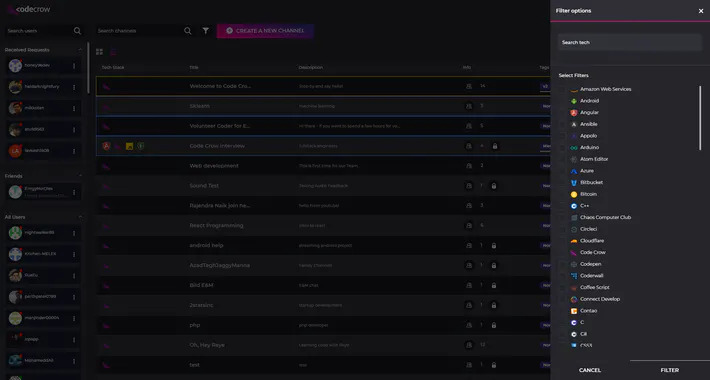Click CREATE A NEW CHANNEL button

pyautogui.click(x=265, y=31)
